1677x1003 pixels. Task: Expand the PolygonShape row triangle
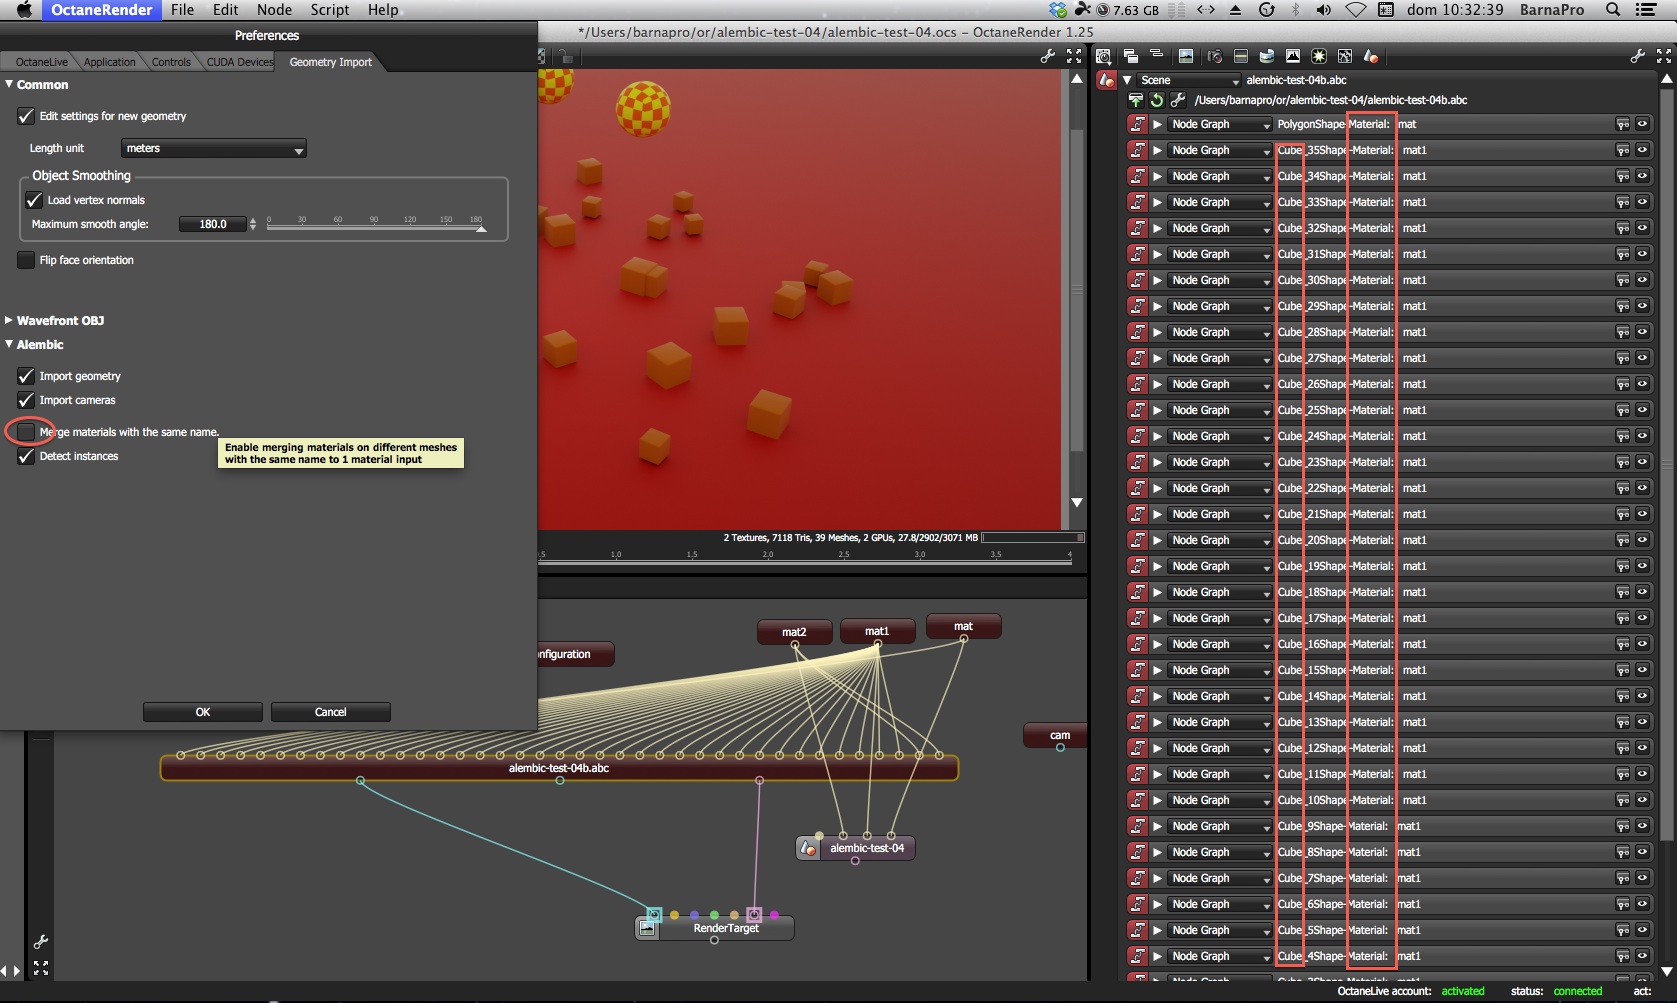tap(1157, 124)
